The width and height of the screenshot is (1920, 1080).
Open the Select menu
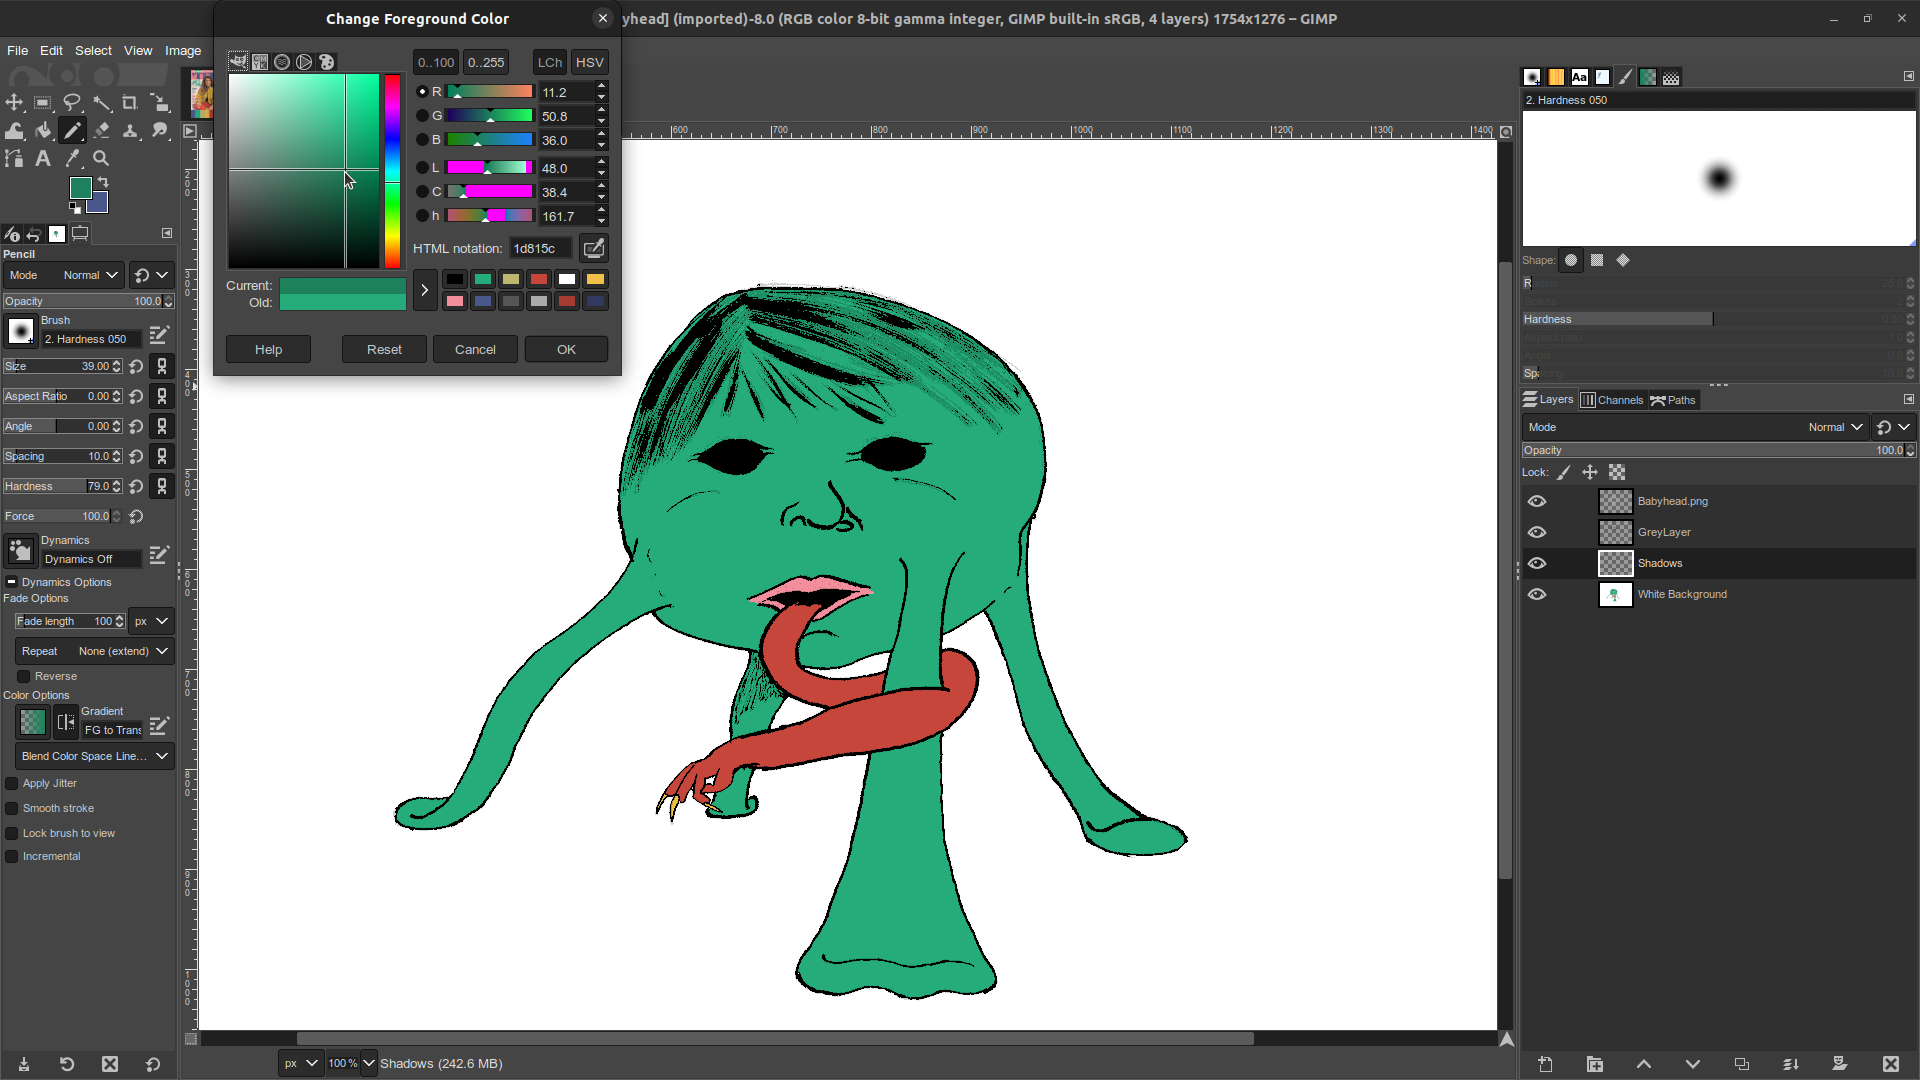[x=93, y=50]
